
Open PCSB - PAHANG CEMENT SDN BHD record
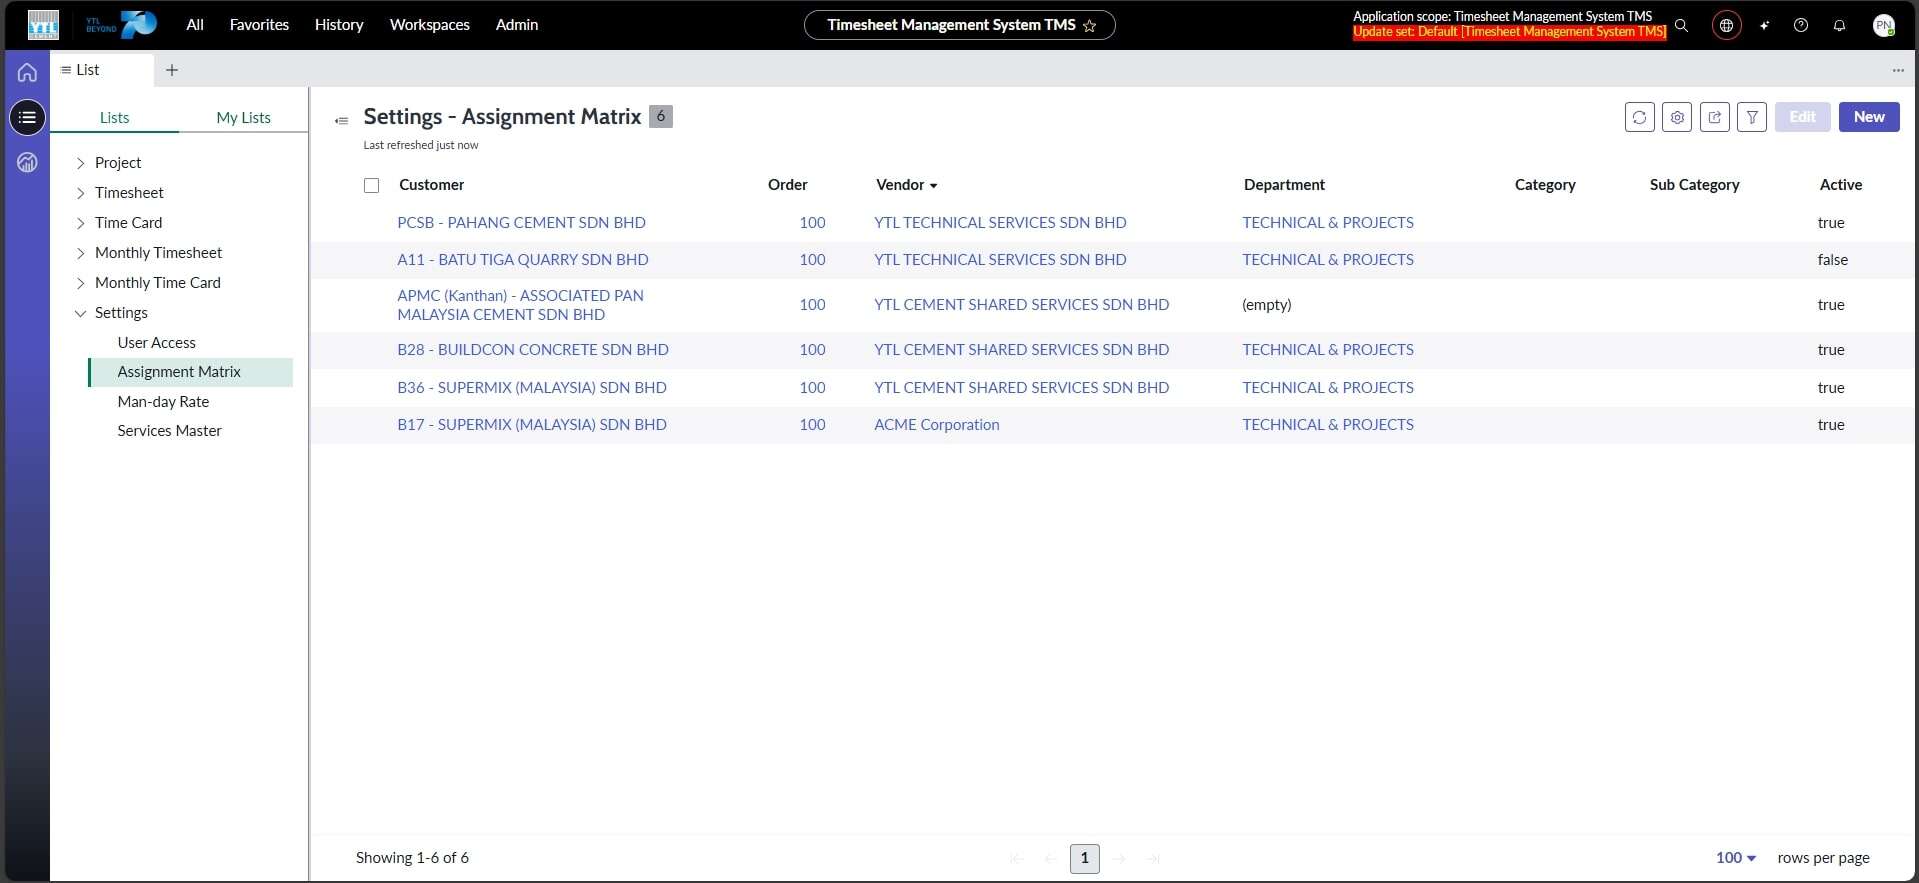[x=521, y=223]
